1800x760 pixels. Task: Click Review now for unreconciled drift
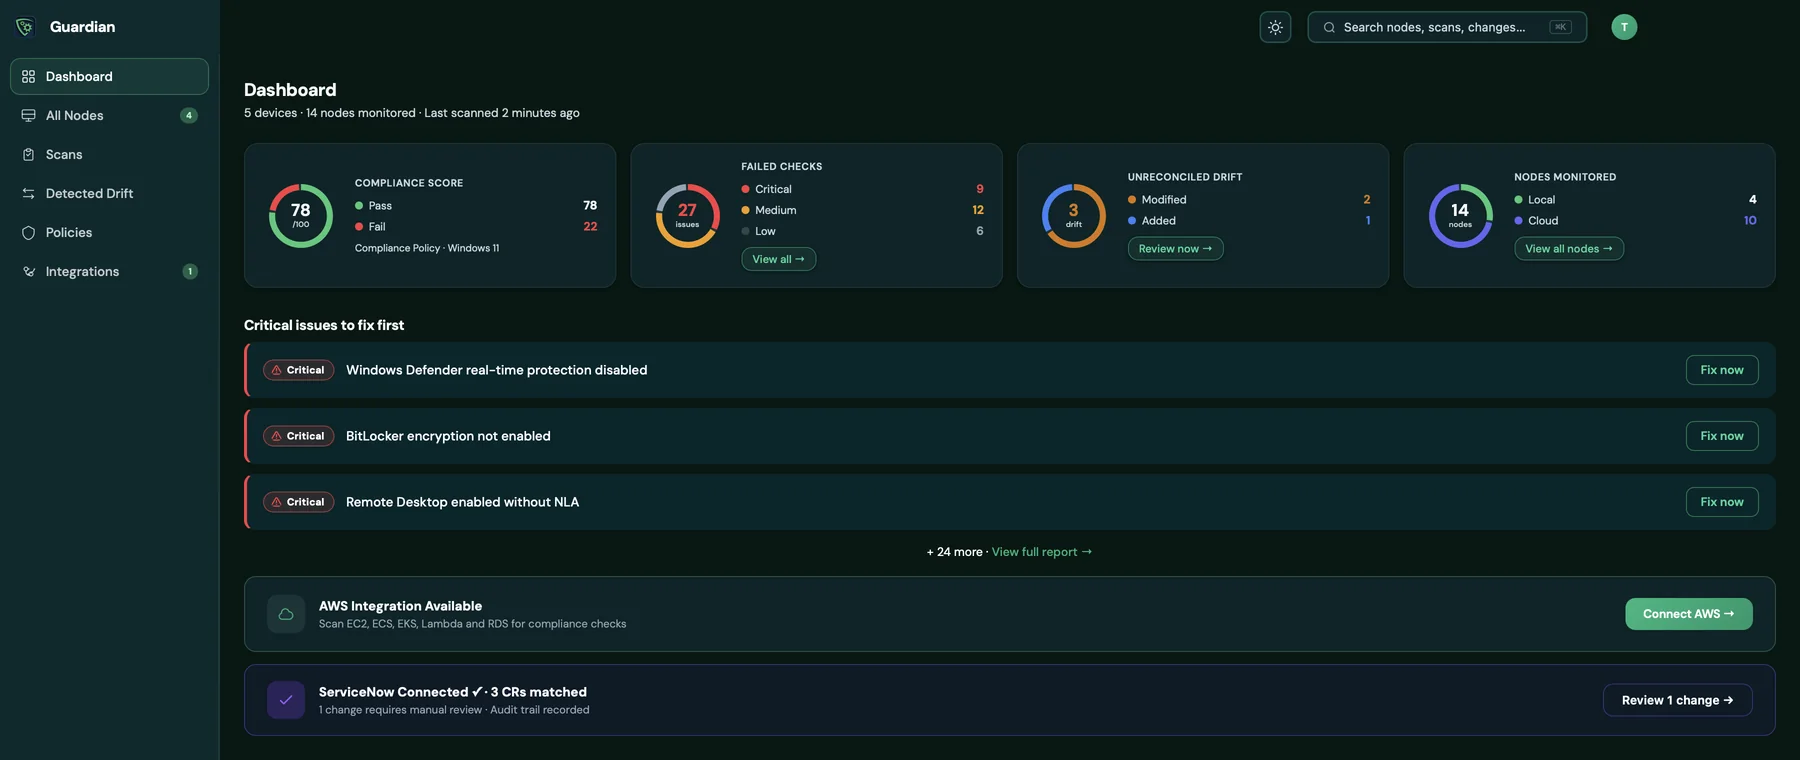pos(1175,249)
